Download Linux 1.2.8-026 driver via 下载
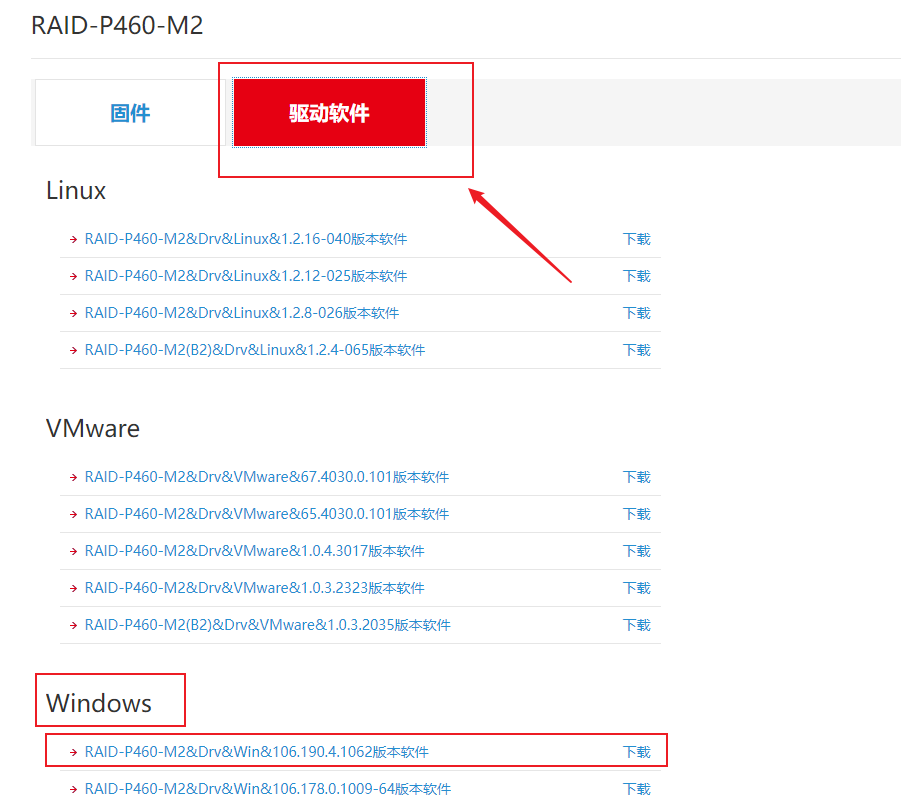This screenshot has height=797, width=909. (637, 313)
